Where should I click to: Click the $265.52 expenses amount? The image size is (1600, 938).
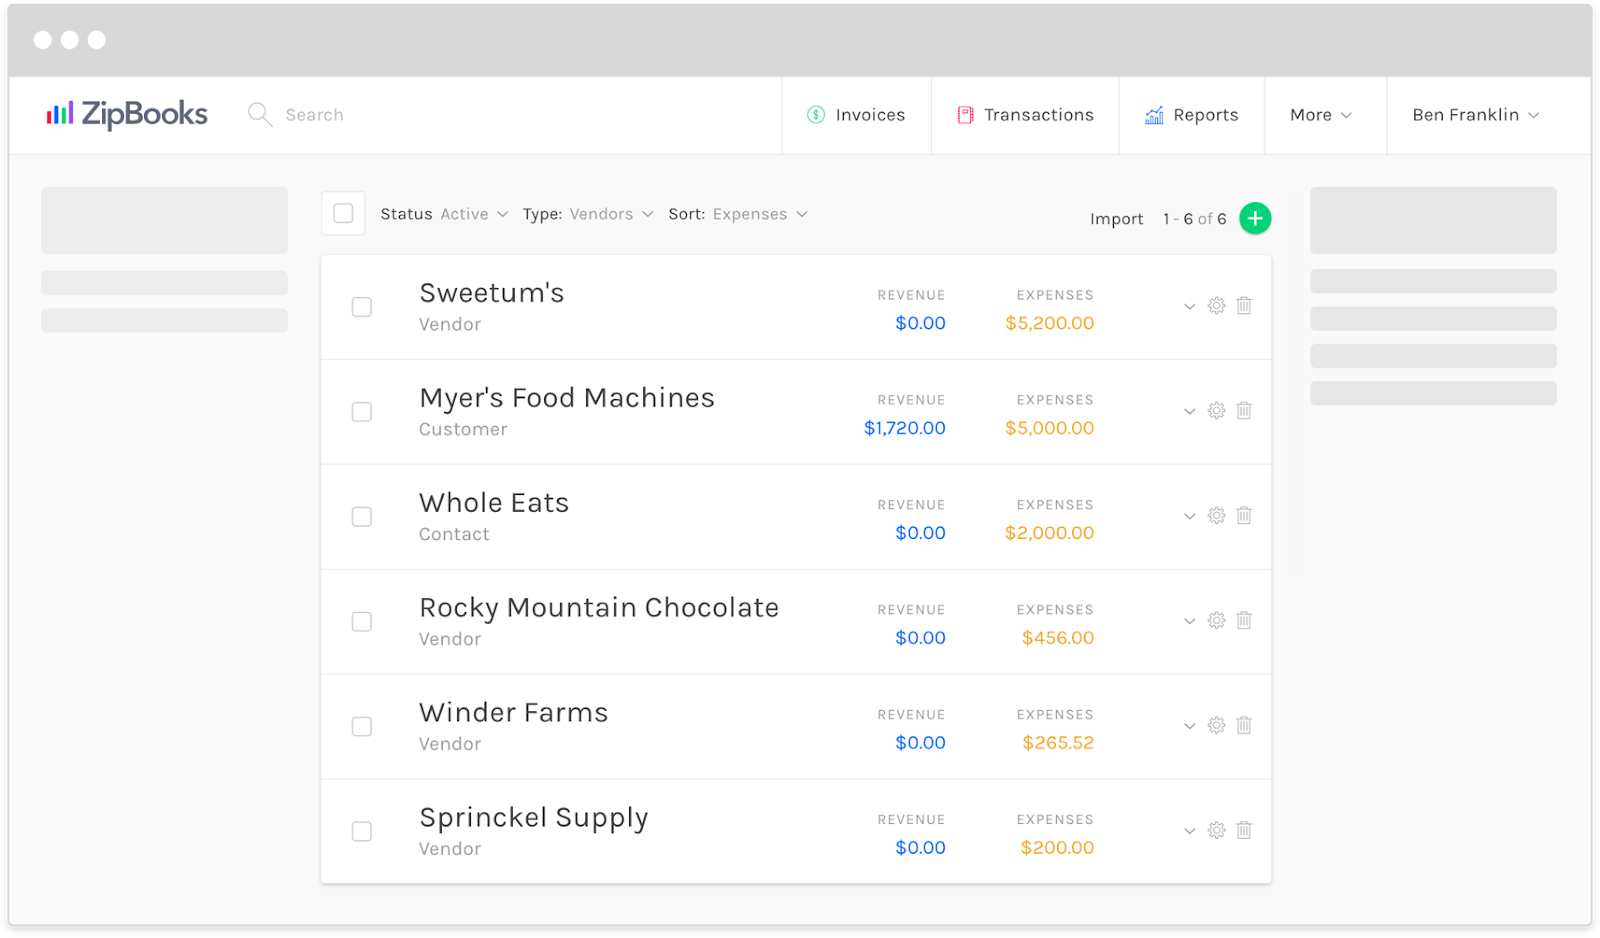pyautogui.click(x=1058, y=743)
